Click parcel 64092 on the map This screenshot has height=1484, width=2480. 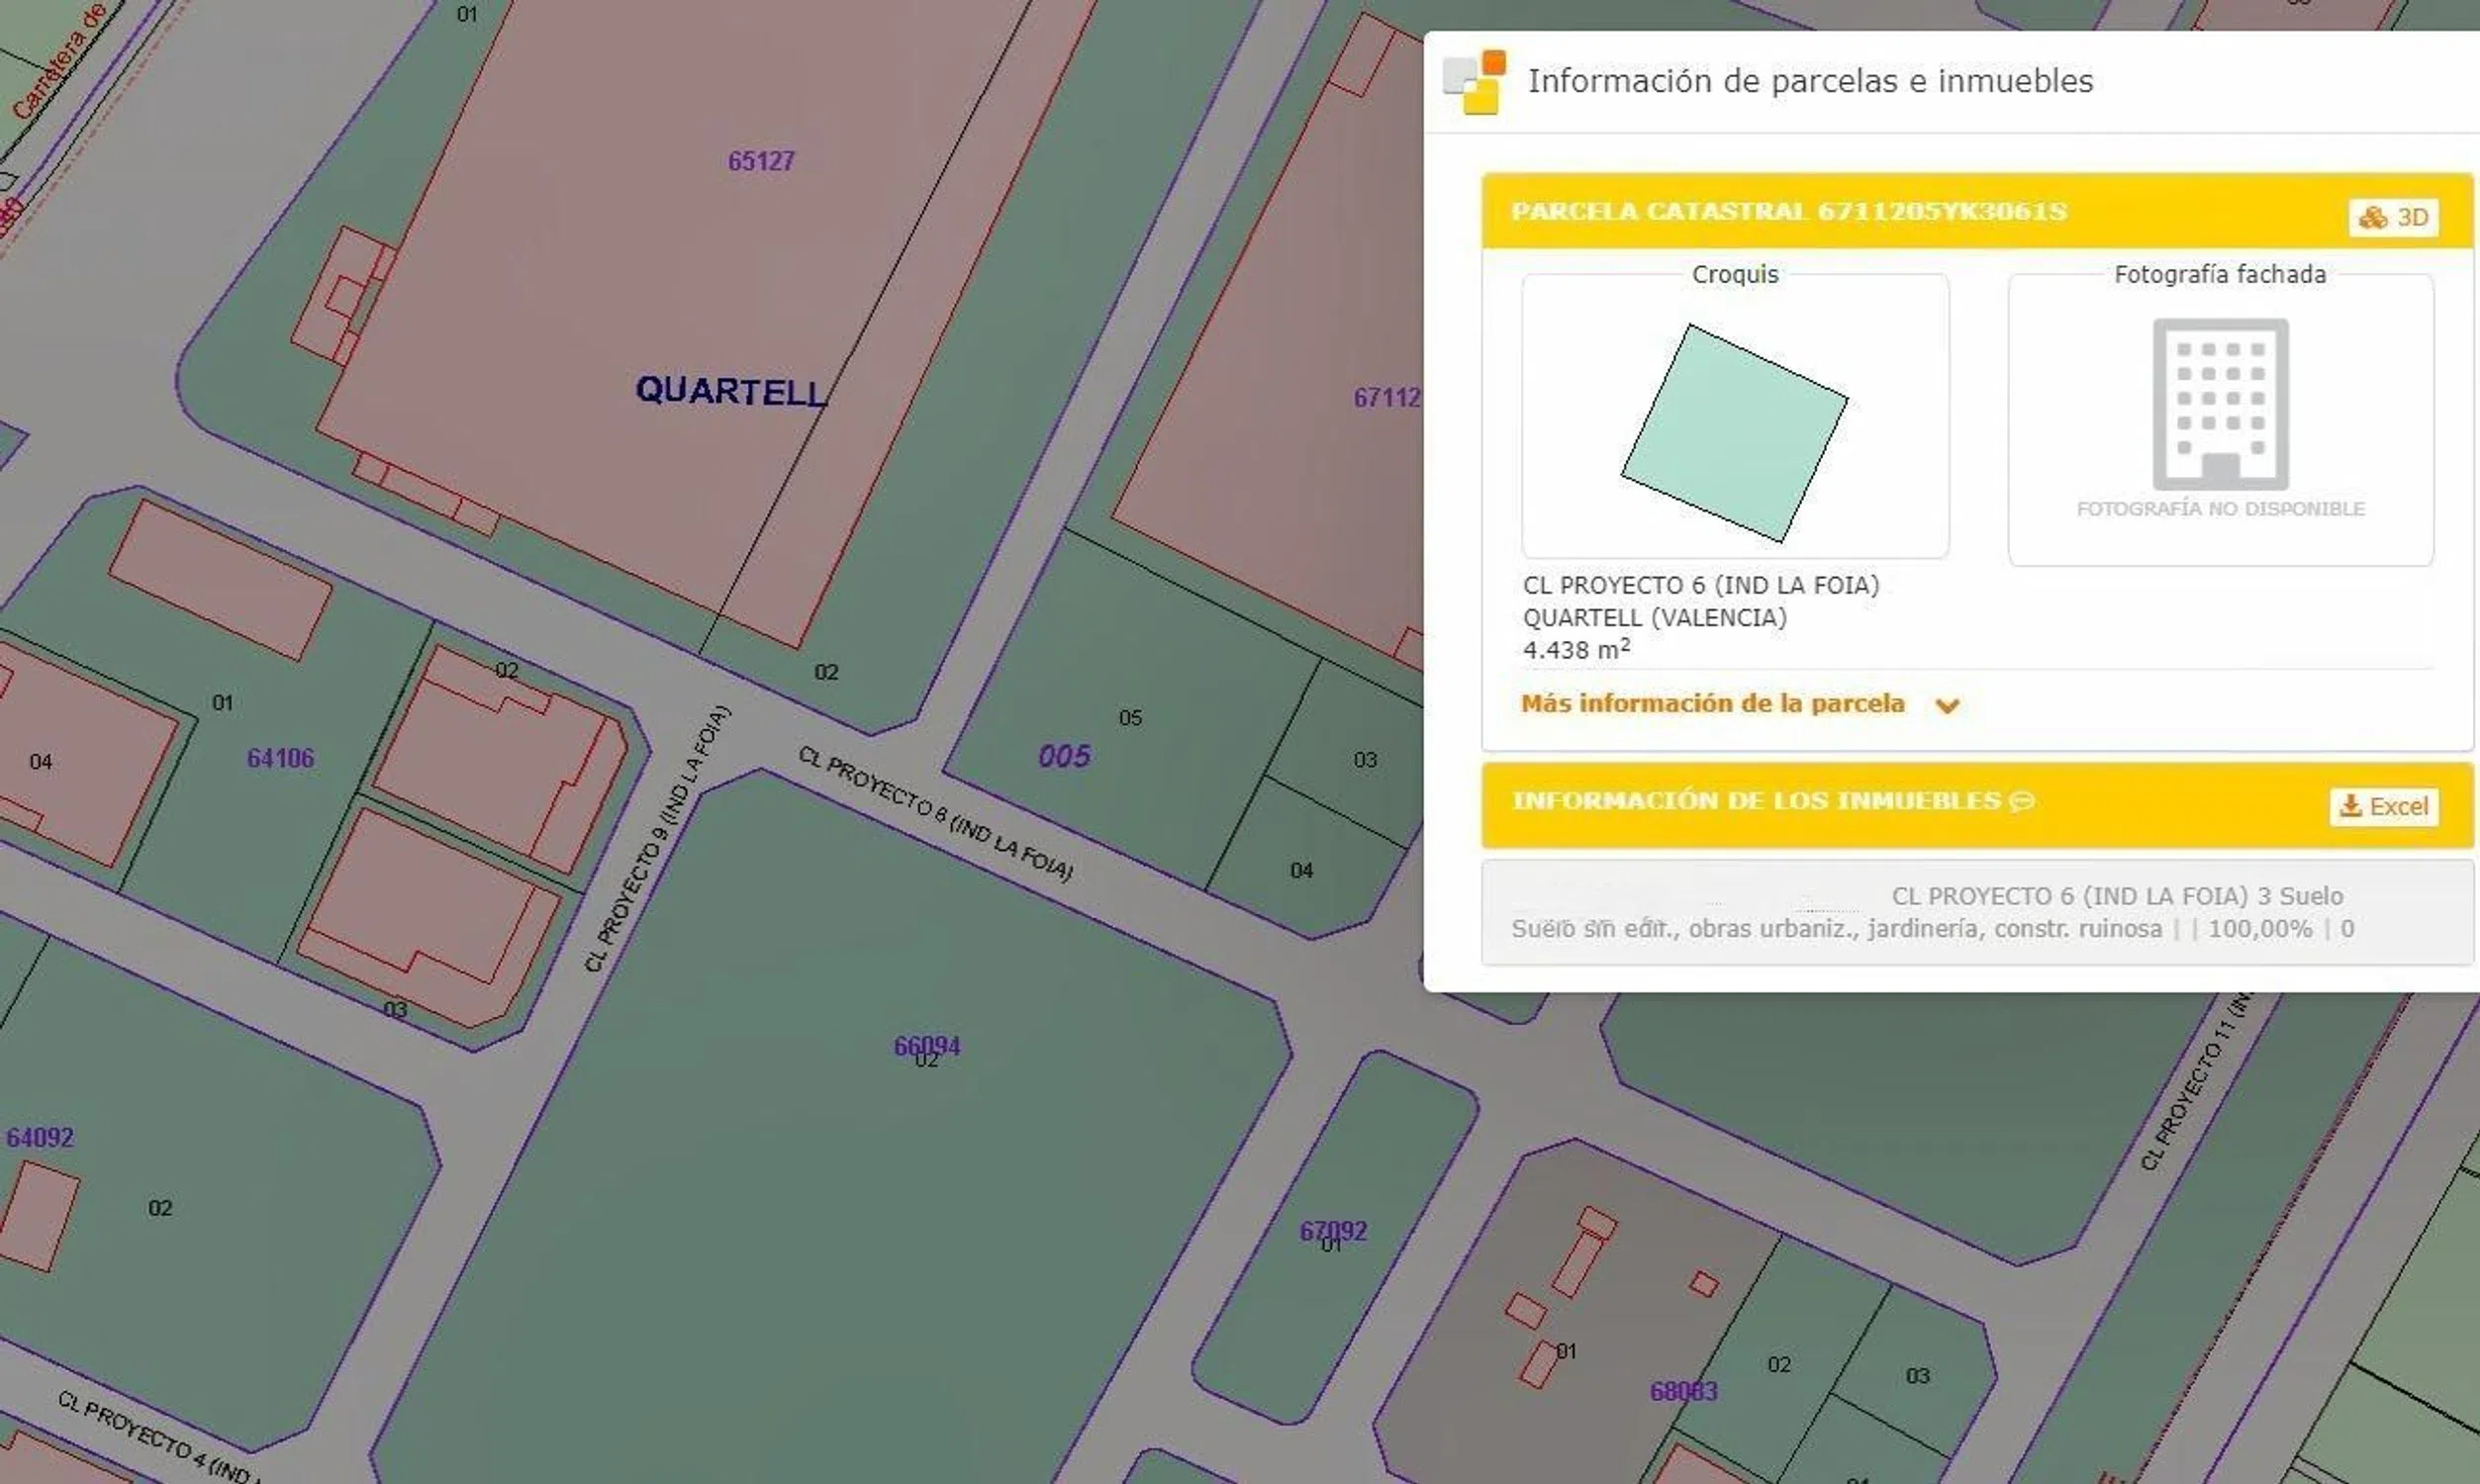pyautogui.click(x=40, y=1137)
